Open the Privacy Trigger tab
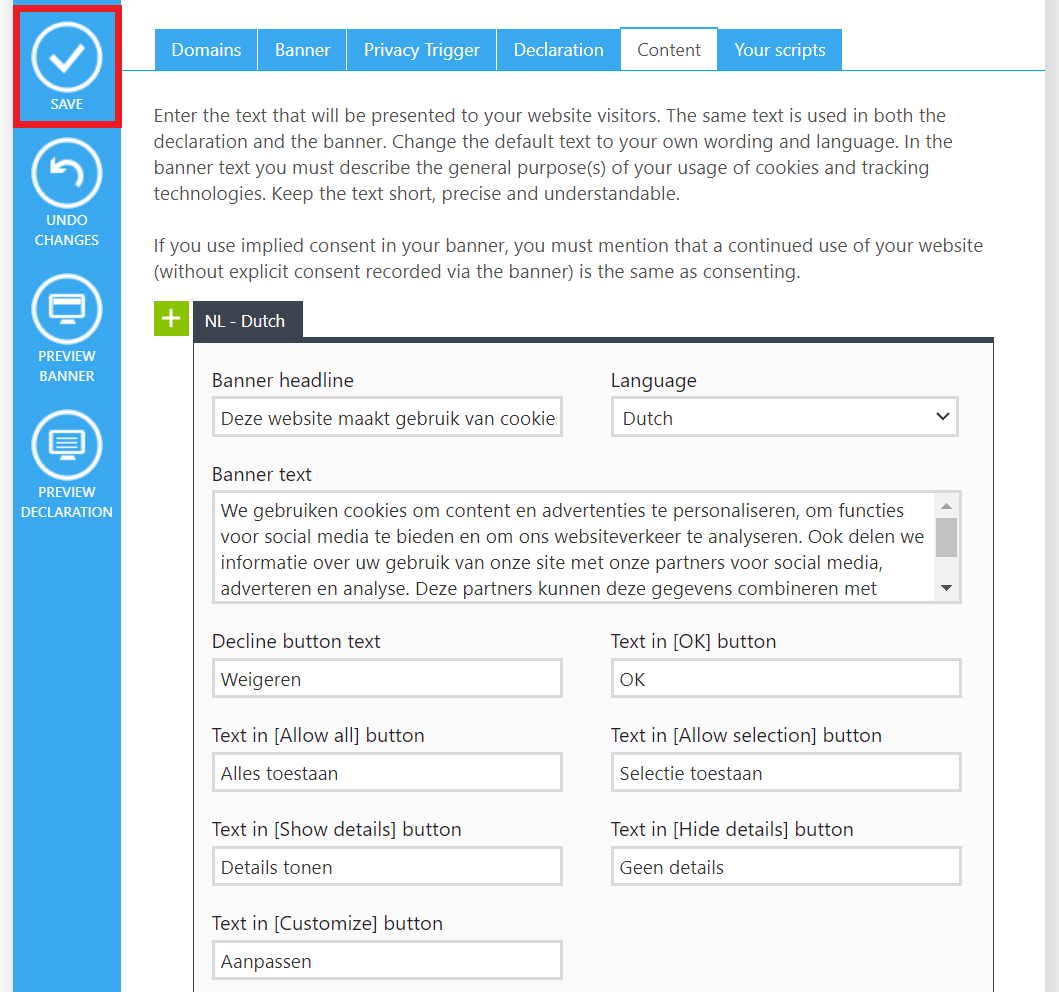Screen dimensions: 1059x992 [421, 50]
